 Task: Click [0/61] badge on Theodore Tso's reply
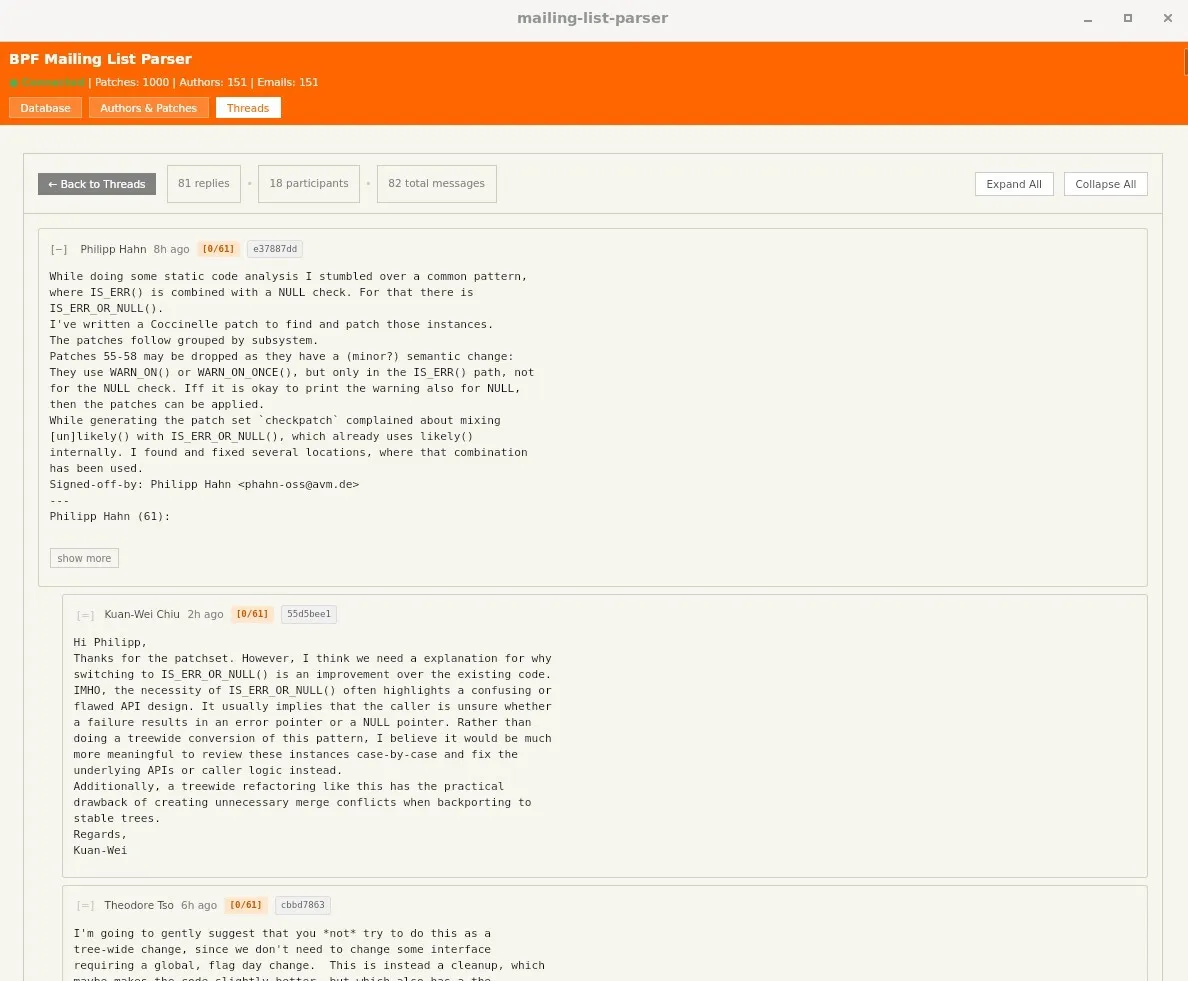click(x=245, y=906)
